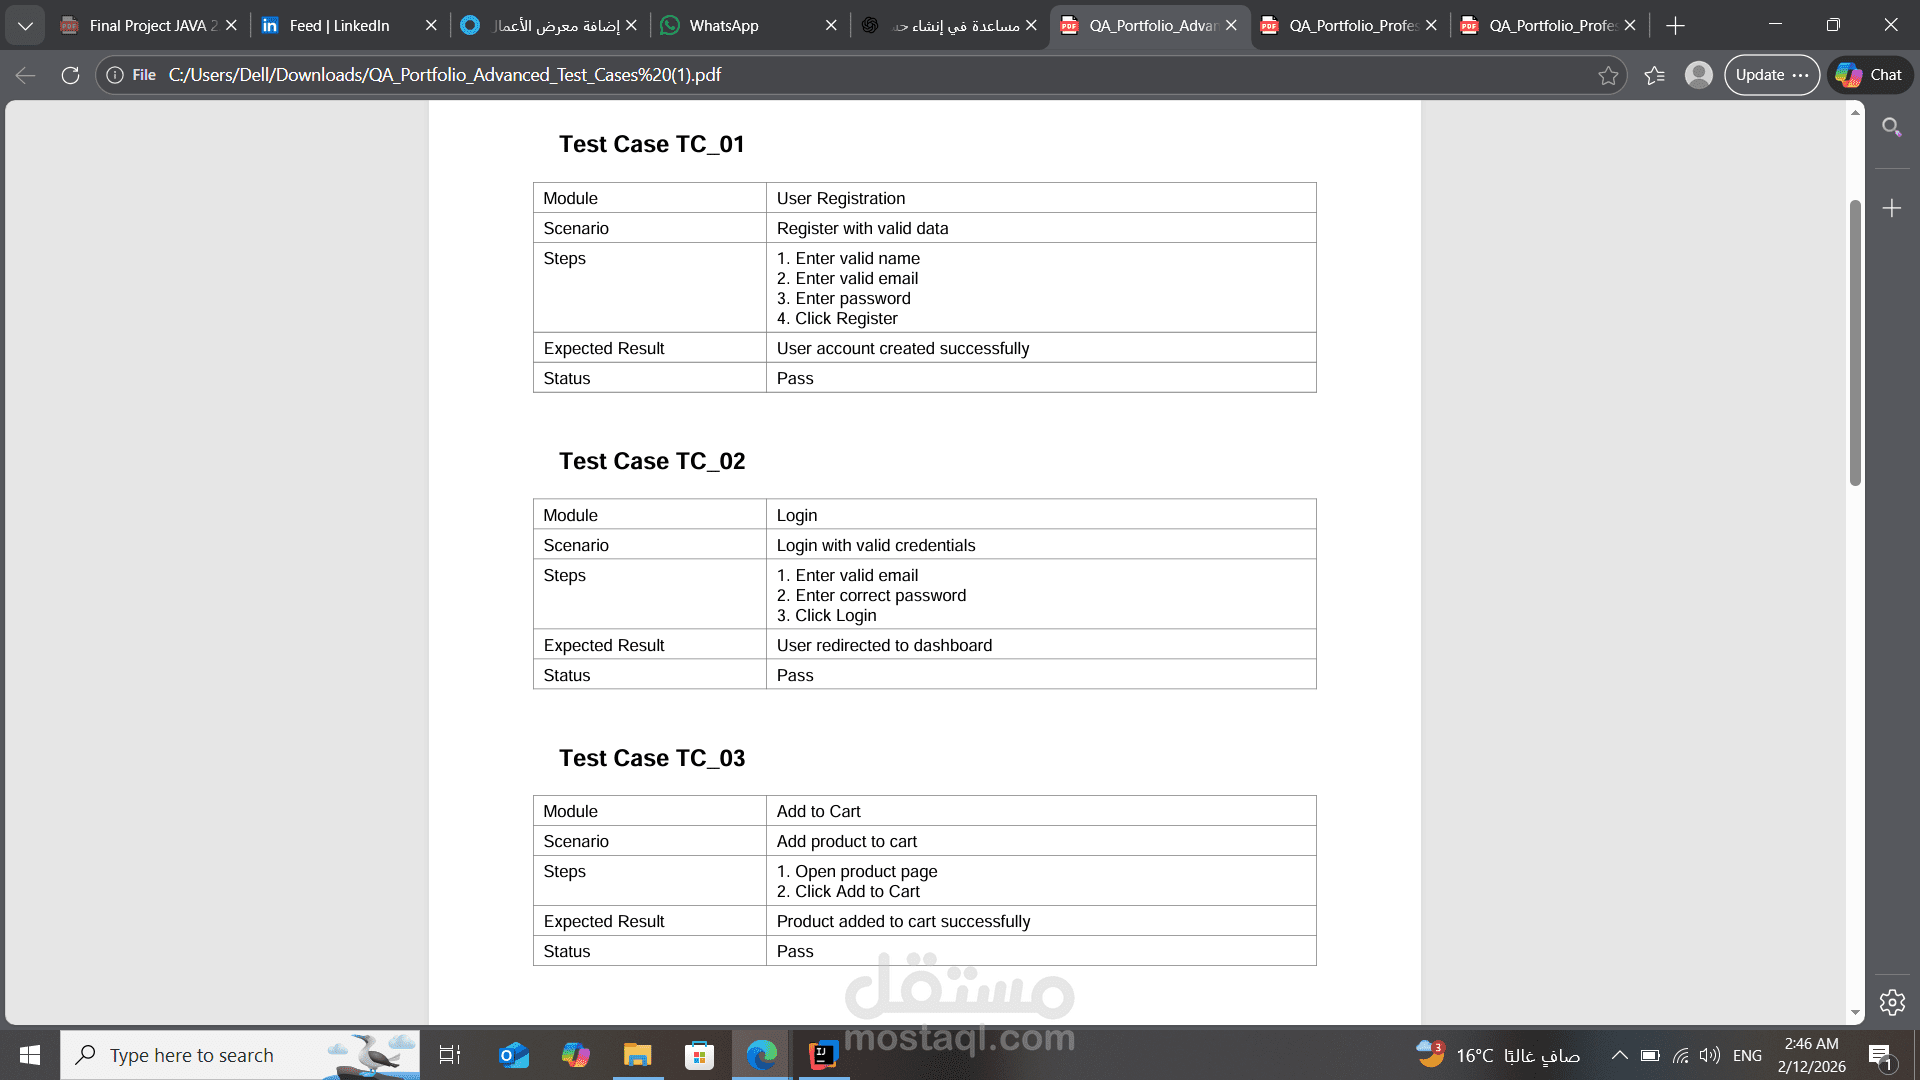
Task: Expand the browser's more options menu
Action: click(1802, 74)
